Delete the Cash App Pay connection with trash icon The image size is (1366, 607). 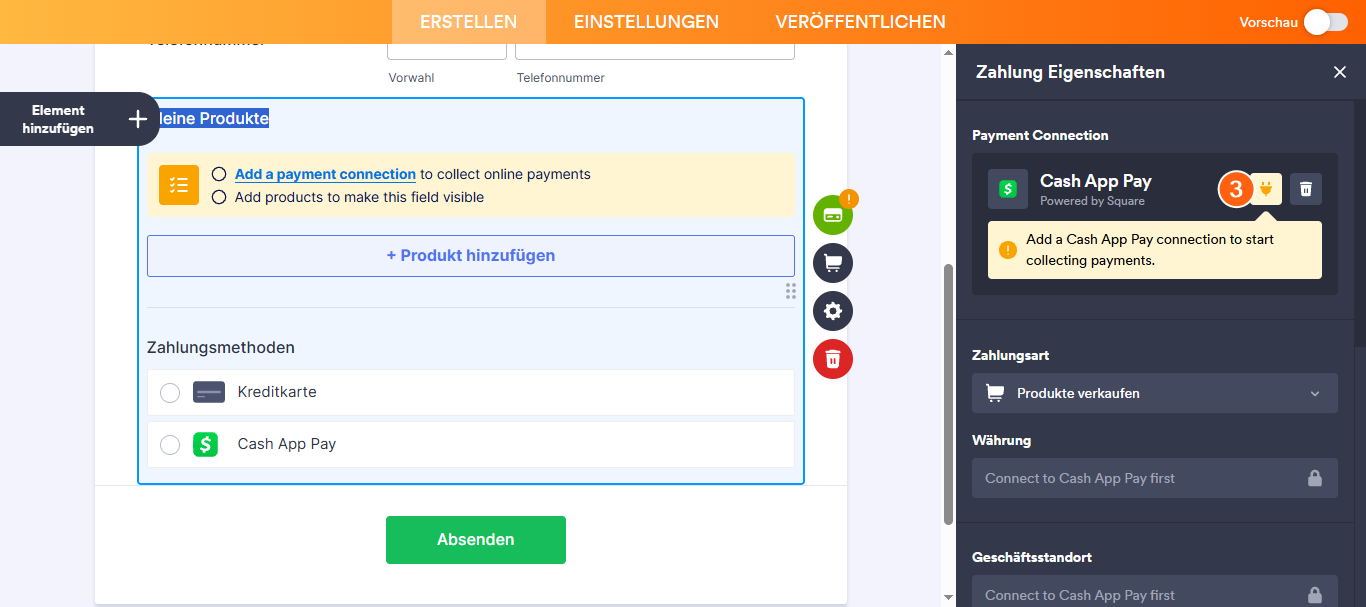click(1306, 189)
